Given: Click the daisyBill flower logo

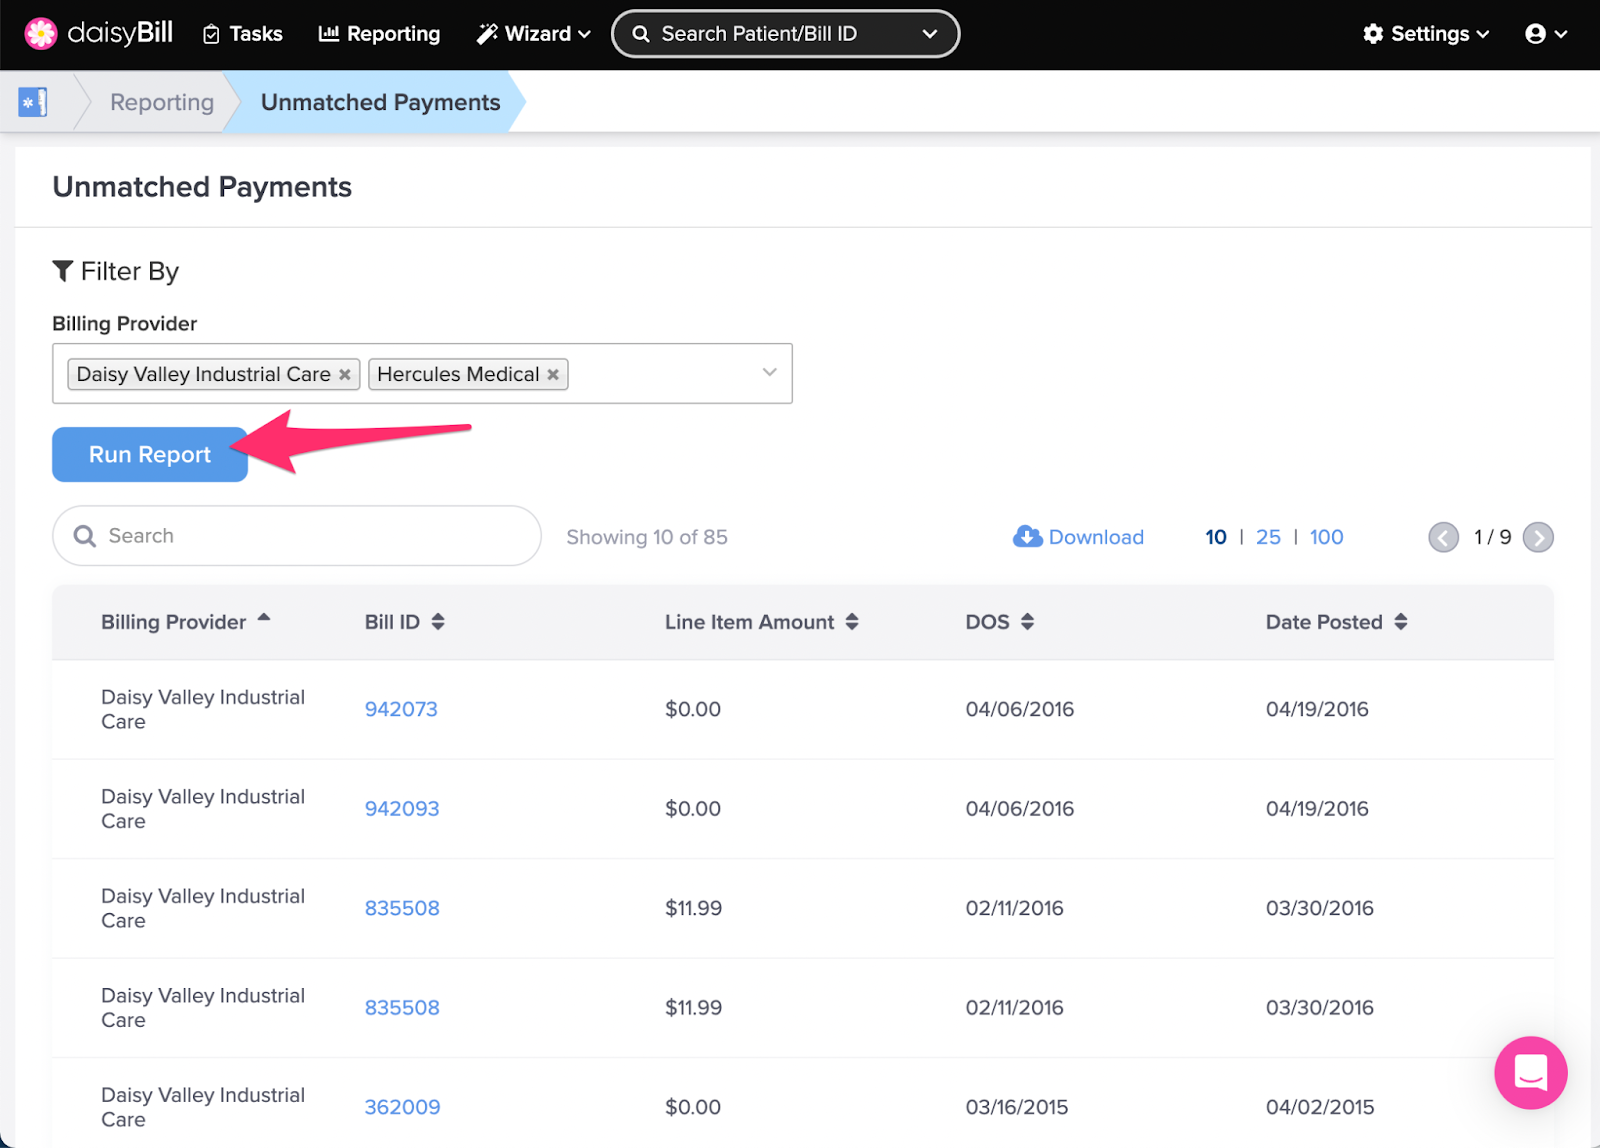Looking at the screenshot, I should [41, 33].
